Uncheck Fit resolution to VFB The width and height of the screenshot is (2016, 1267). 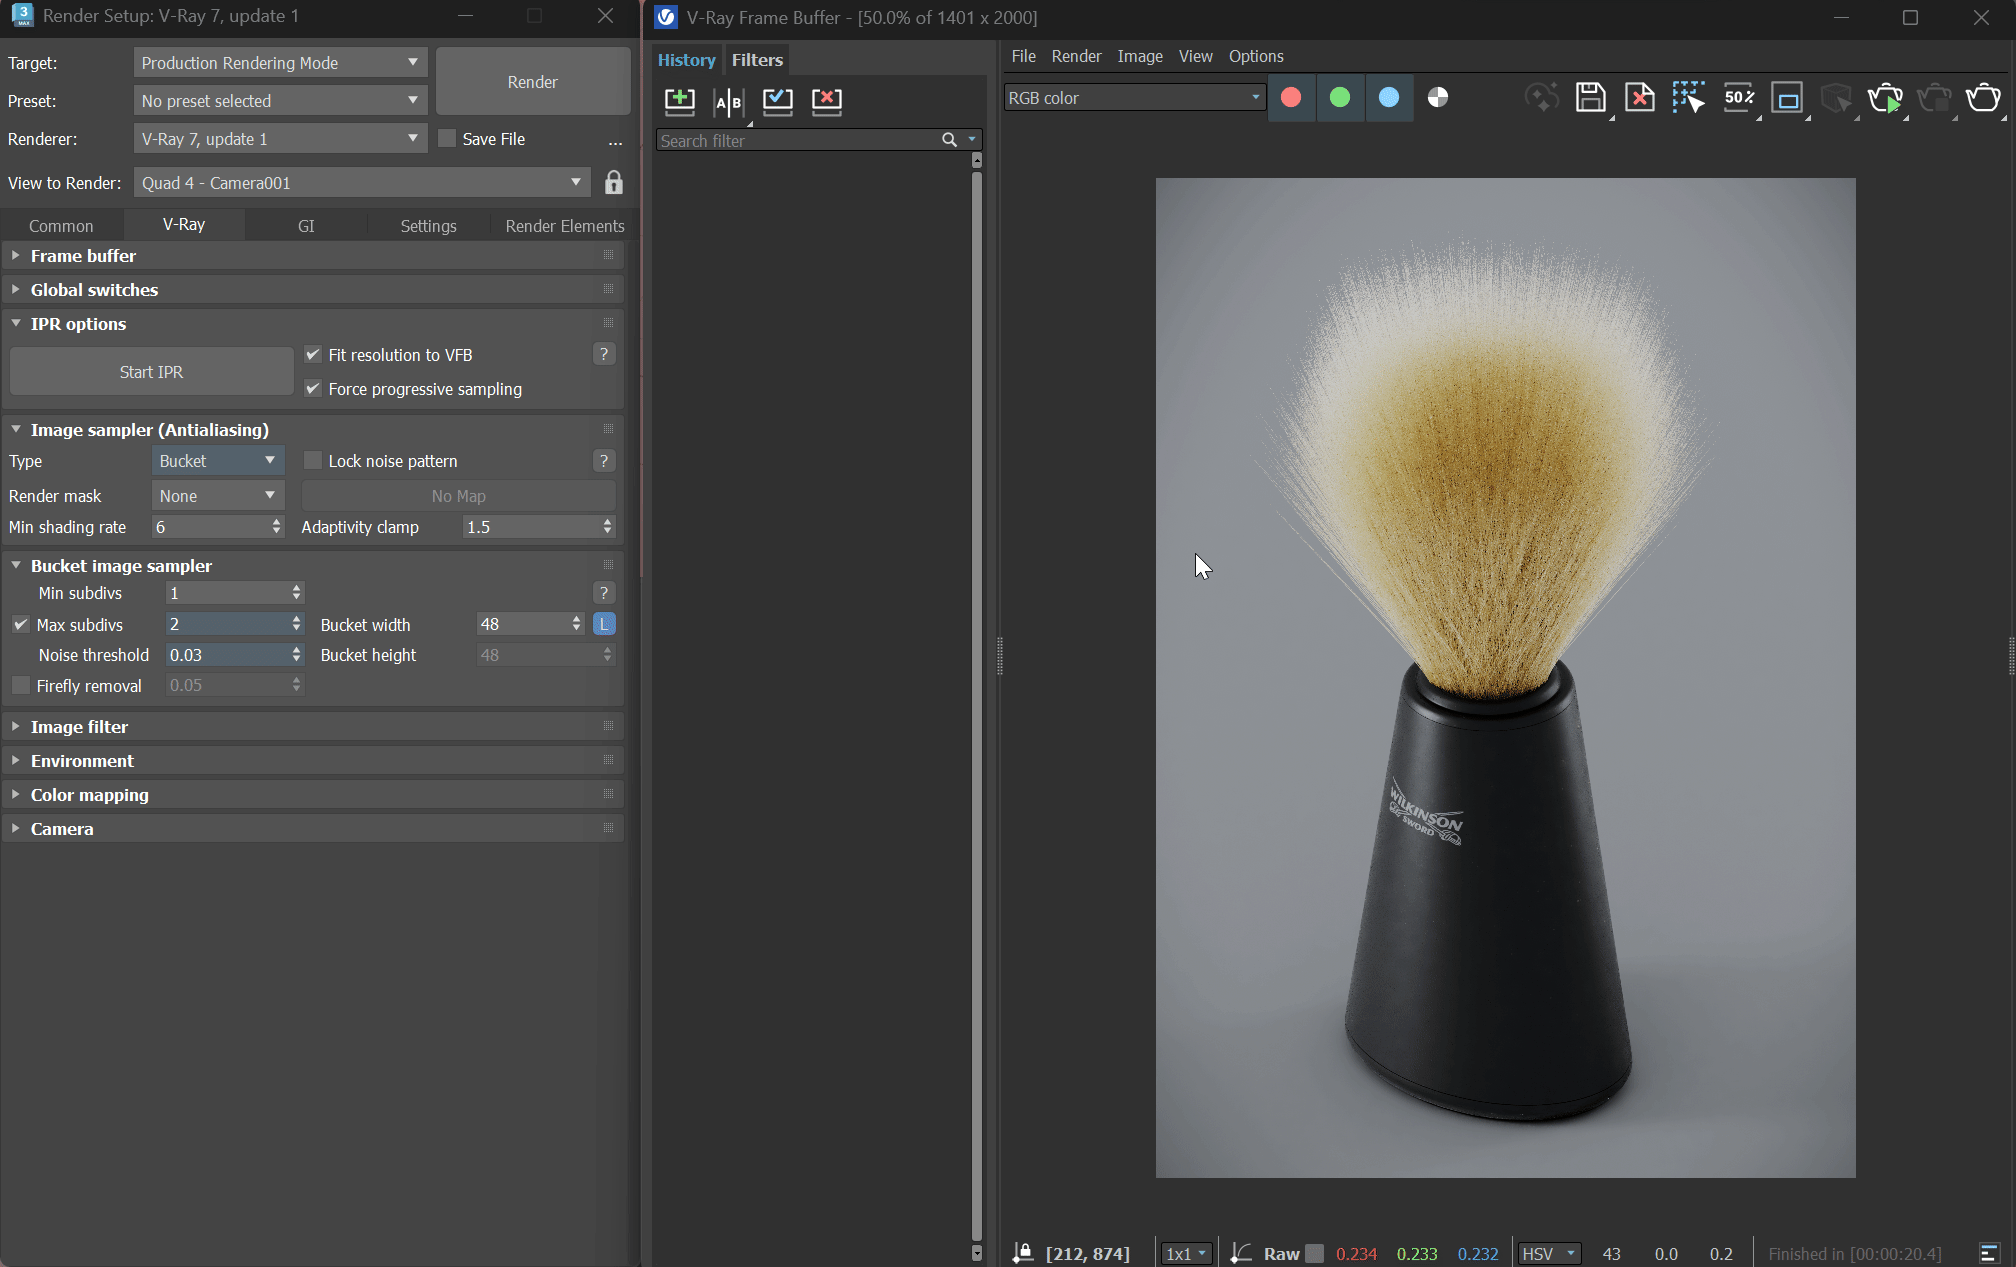(313, 355)
